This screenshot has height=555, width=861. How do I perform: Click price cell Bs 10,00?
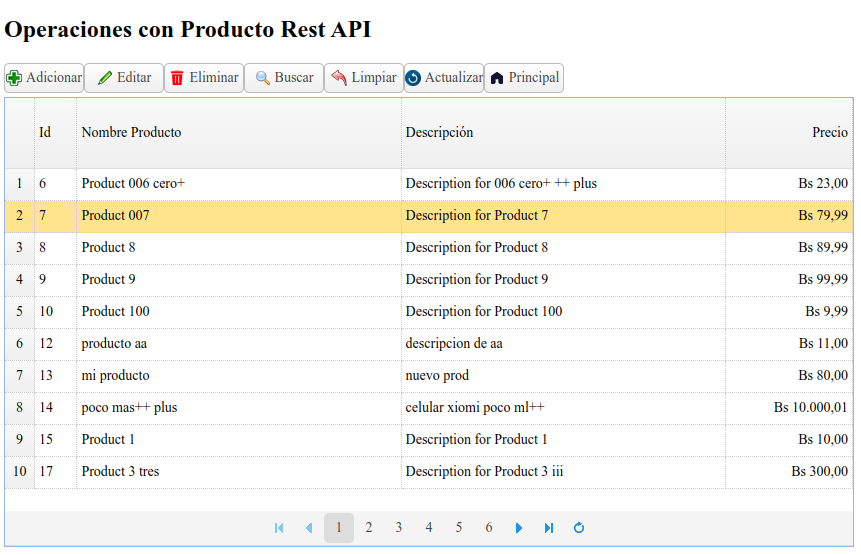coord(789,440)
